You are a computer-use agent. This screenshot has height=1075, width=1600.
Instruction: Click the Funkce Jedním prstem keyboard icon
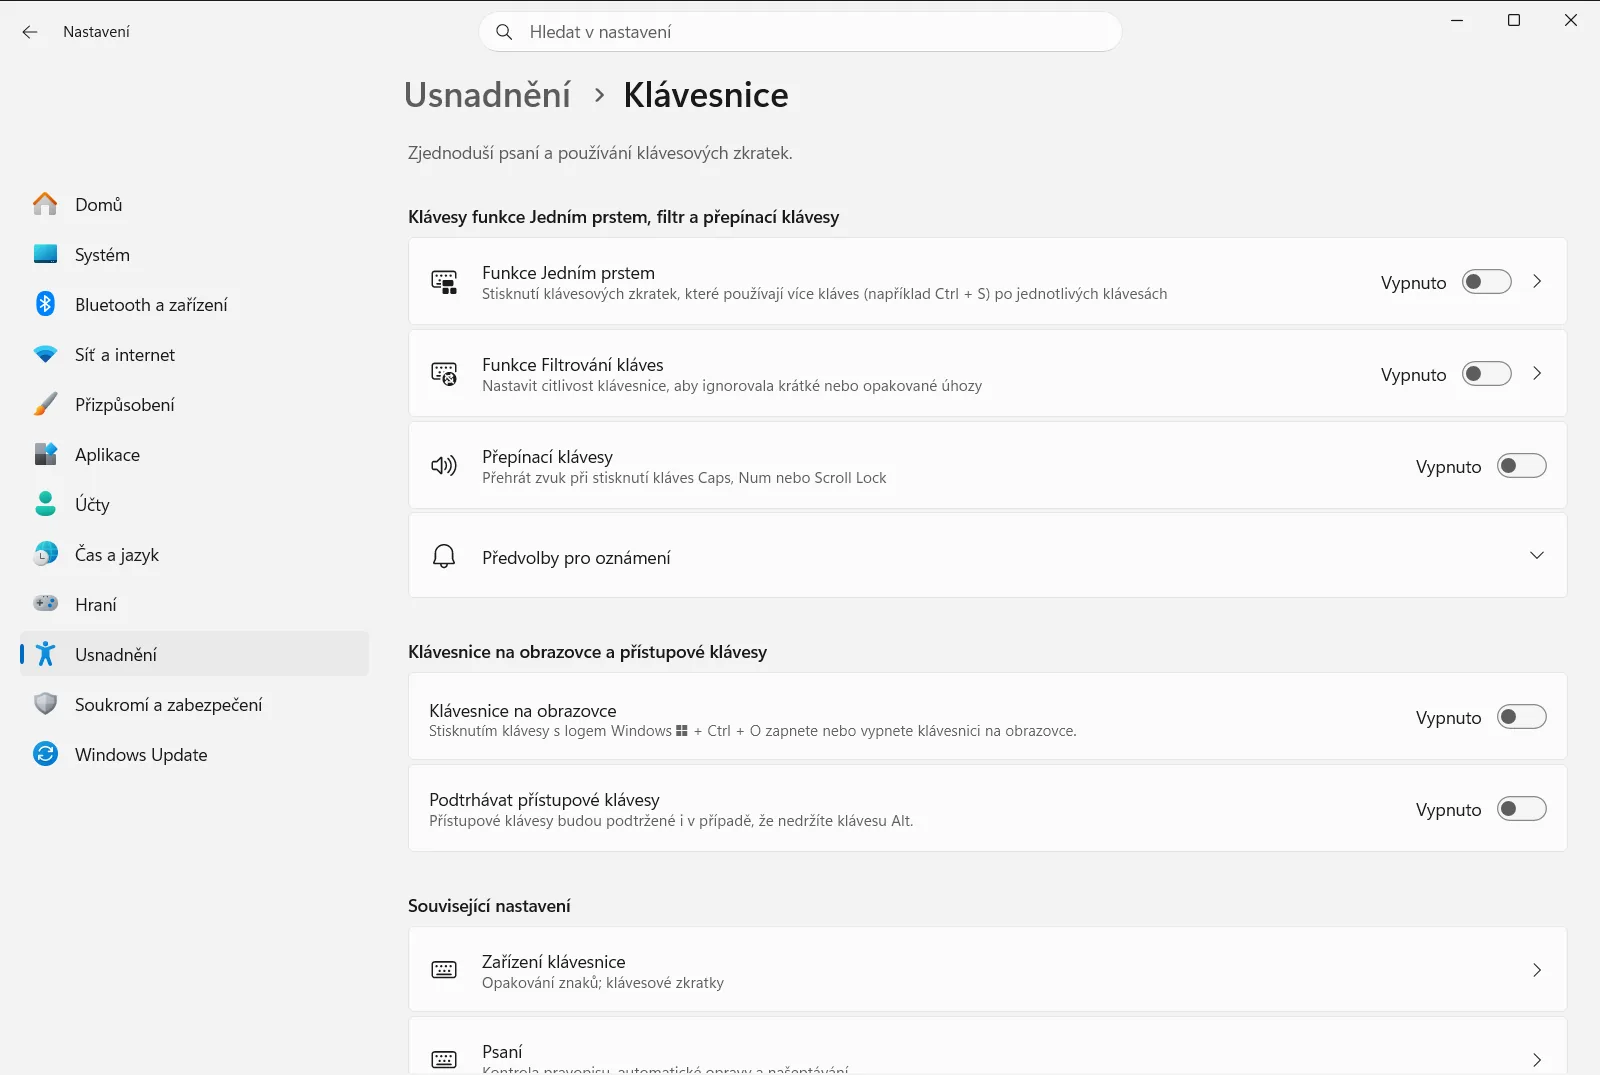(x=444, y=282)
